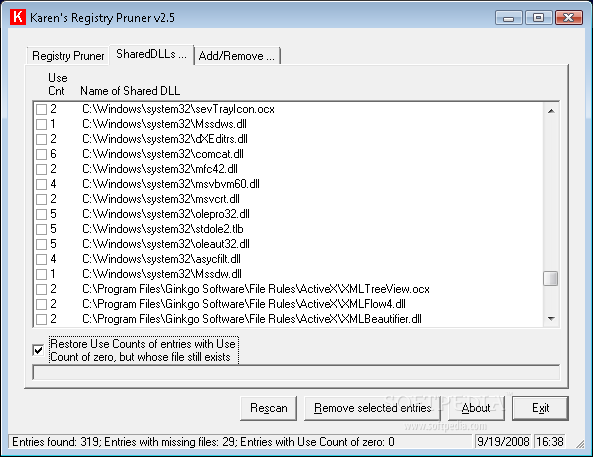Select the XMLFlow4.dll checkbox

click(x=41, y=304)
